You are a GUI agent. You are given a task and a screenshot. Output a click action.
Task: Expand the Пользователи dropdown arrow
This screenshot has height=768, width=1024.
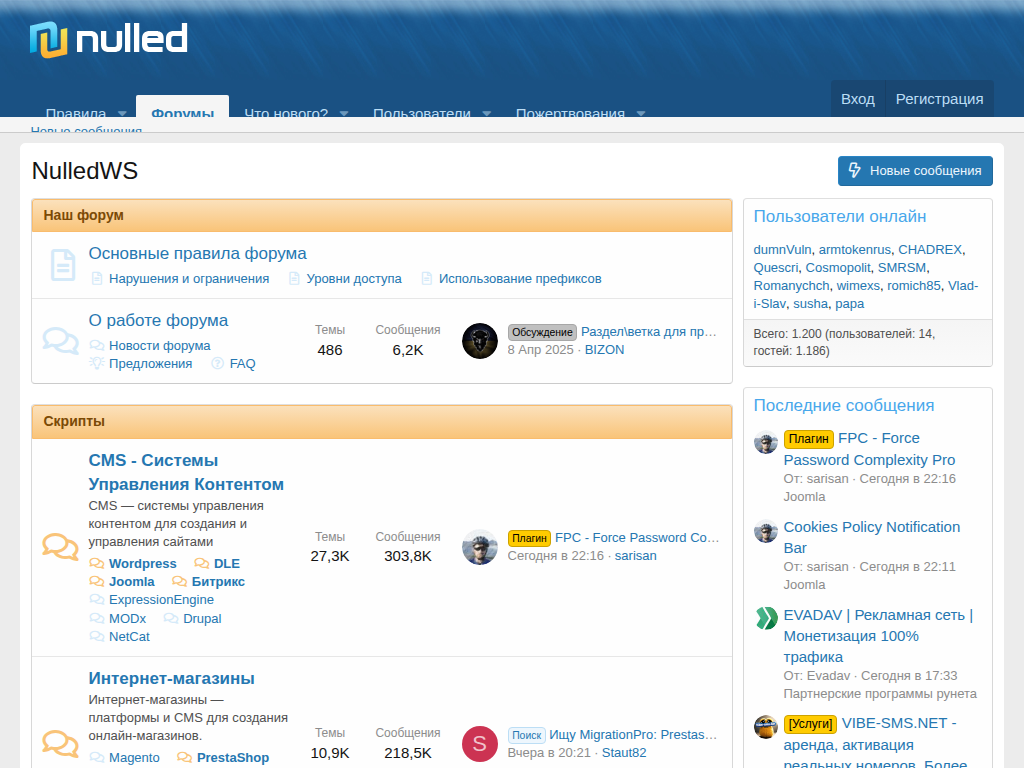tap(487, 113)
